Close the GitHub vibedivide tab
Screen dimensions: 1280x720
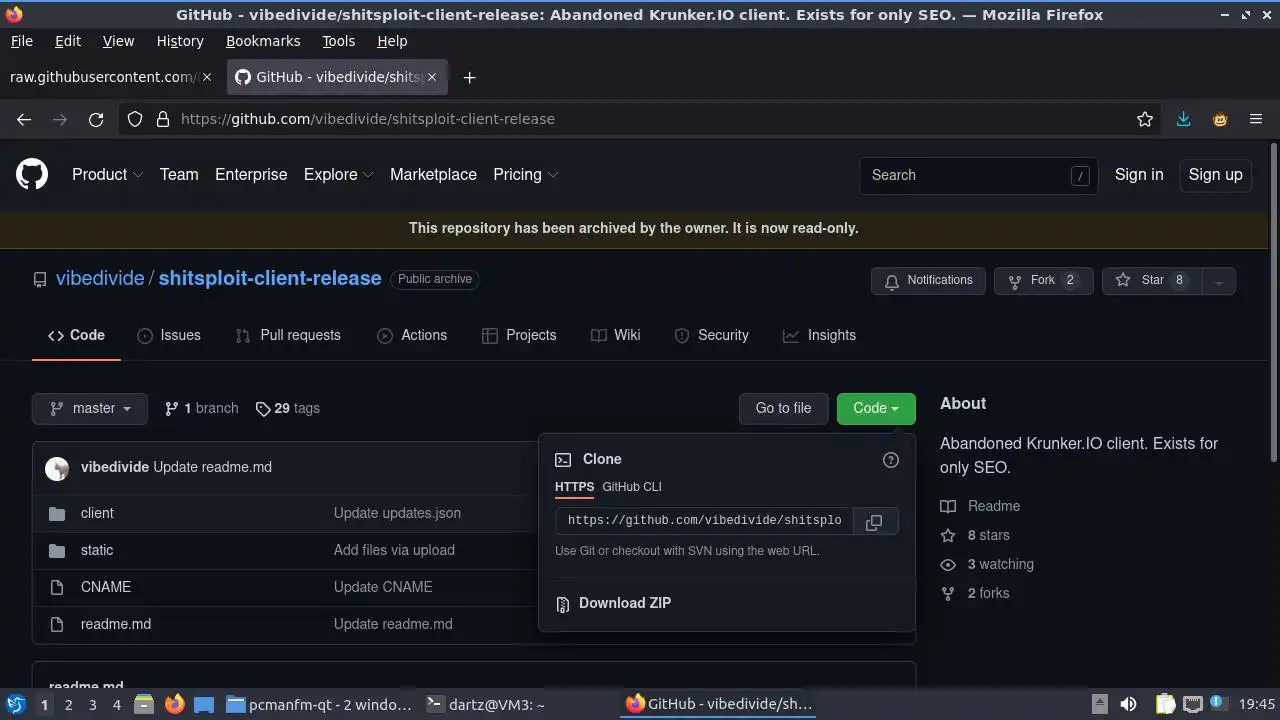pos(432,77)
